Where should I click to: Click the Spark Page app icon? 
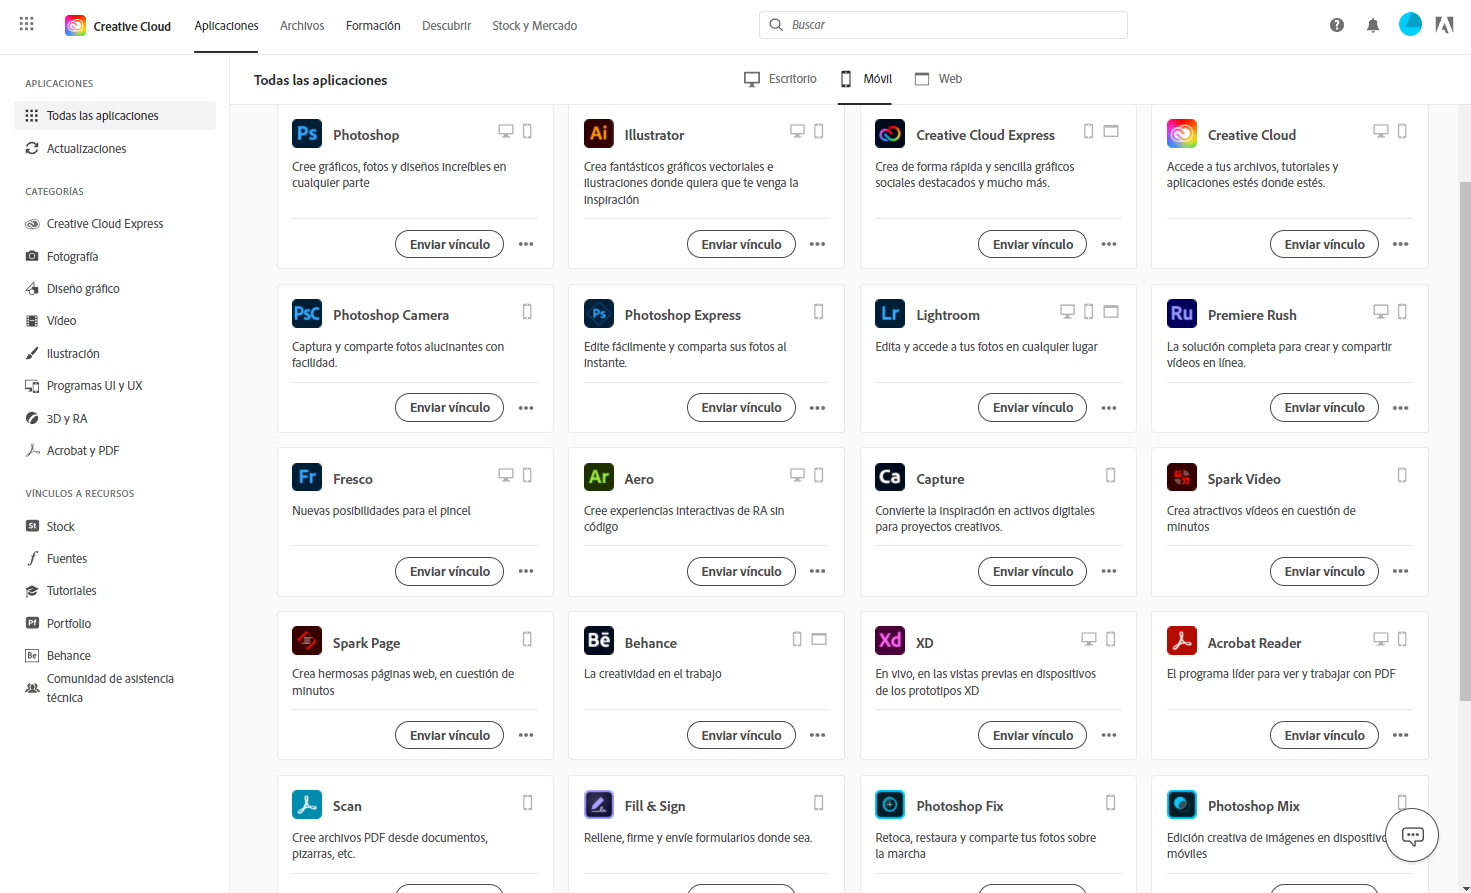[x=307, y=640]
